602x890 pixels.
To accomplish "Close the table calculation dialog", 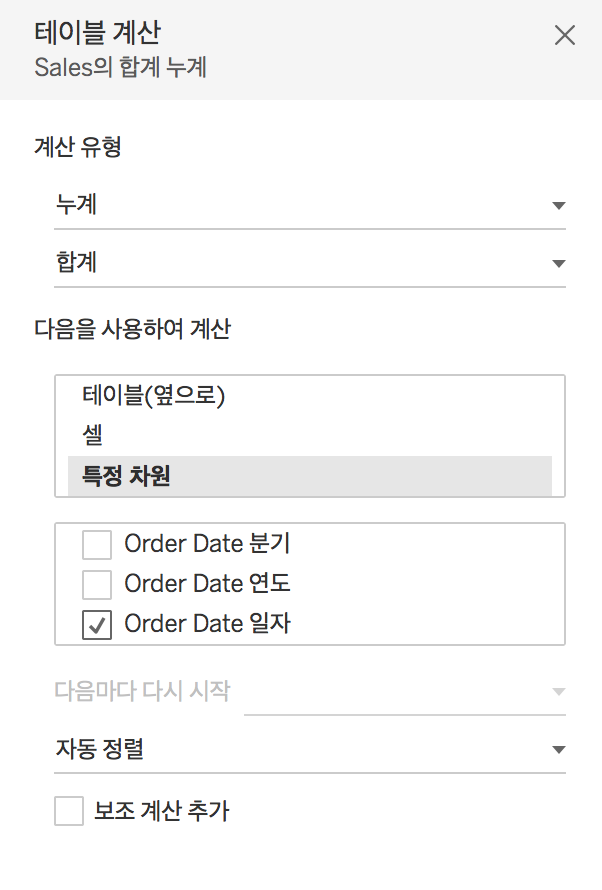I will [x=564, y=36].
